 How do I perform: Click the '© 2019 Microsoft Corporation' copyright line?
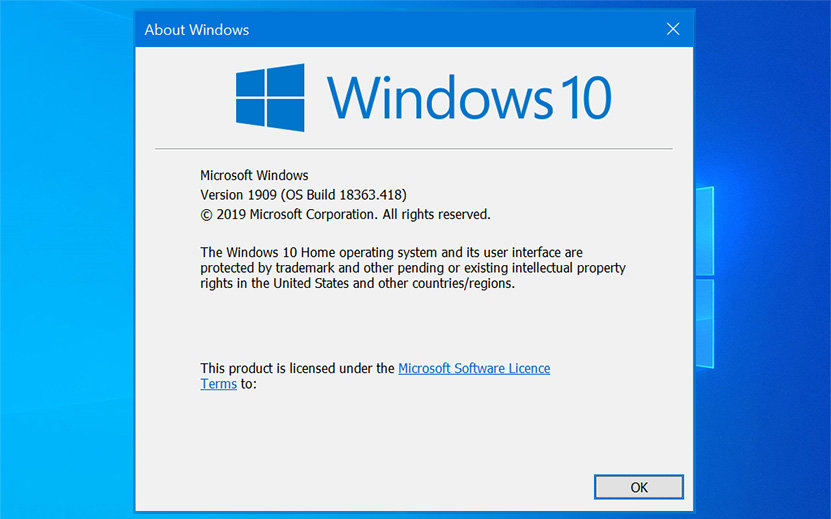tap(346, 215)
